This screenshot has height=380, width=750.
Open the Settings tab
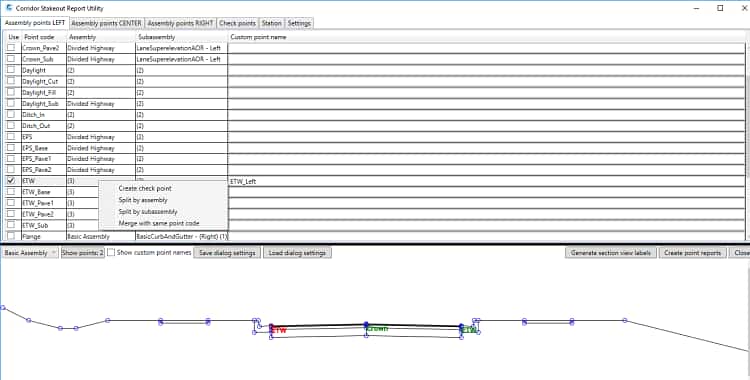click(x=299, y=23)
